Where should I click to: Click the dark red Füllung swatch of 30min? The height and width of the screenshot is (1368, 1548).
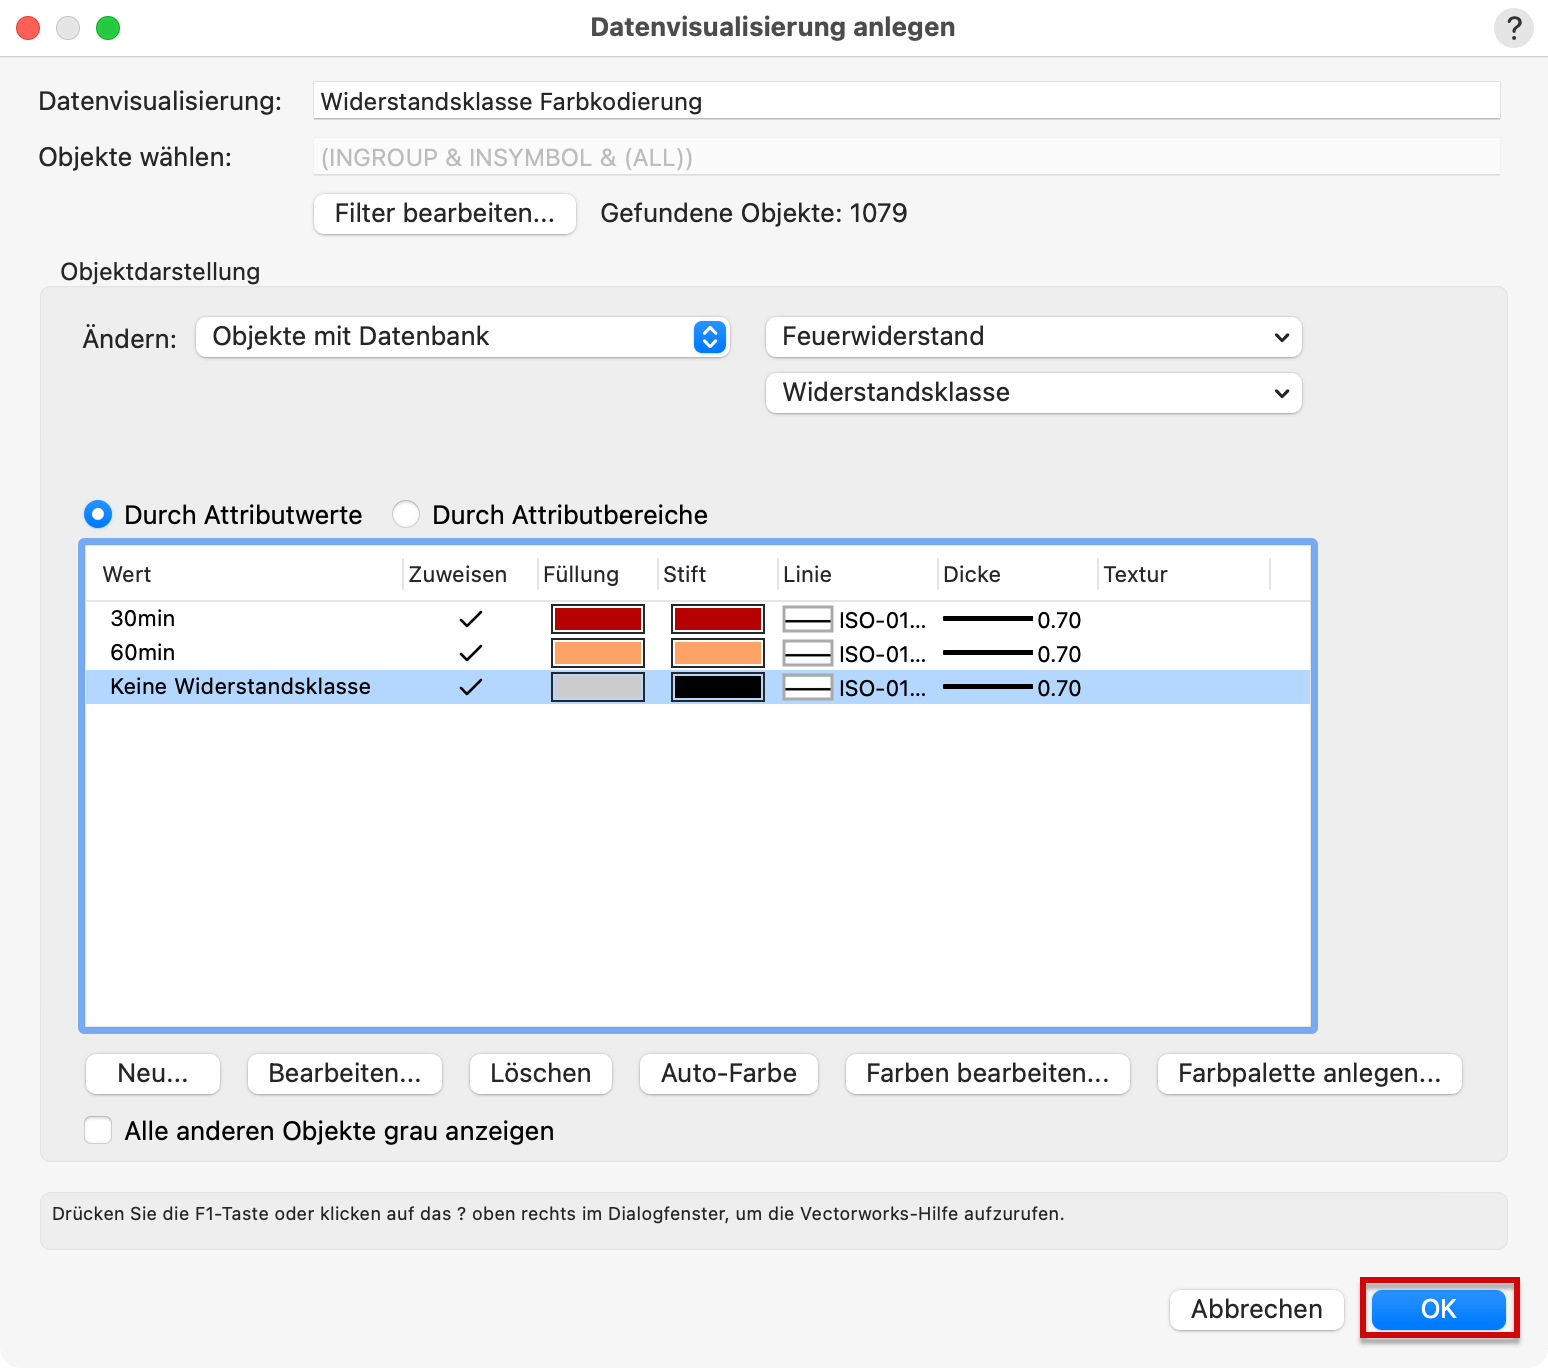tap(598, 619)
